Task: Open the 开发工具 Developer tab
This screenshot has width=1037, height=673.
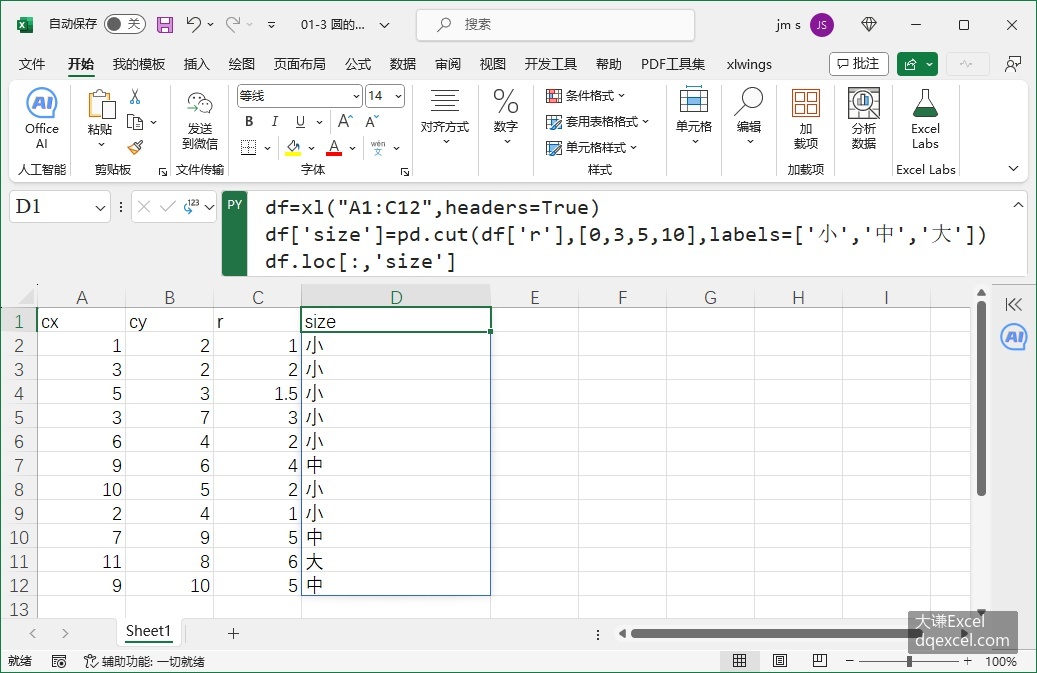Action: click(x=550, y=64)
